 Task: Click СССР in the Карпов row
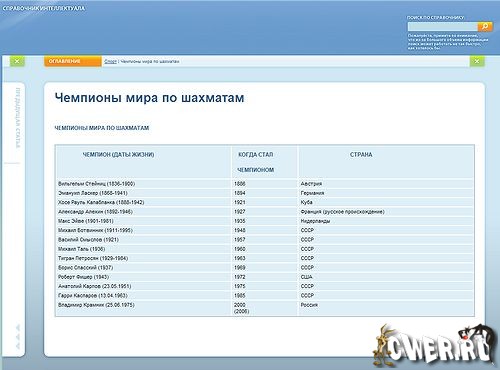(x=307, y=286)
